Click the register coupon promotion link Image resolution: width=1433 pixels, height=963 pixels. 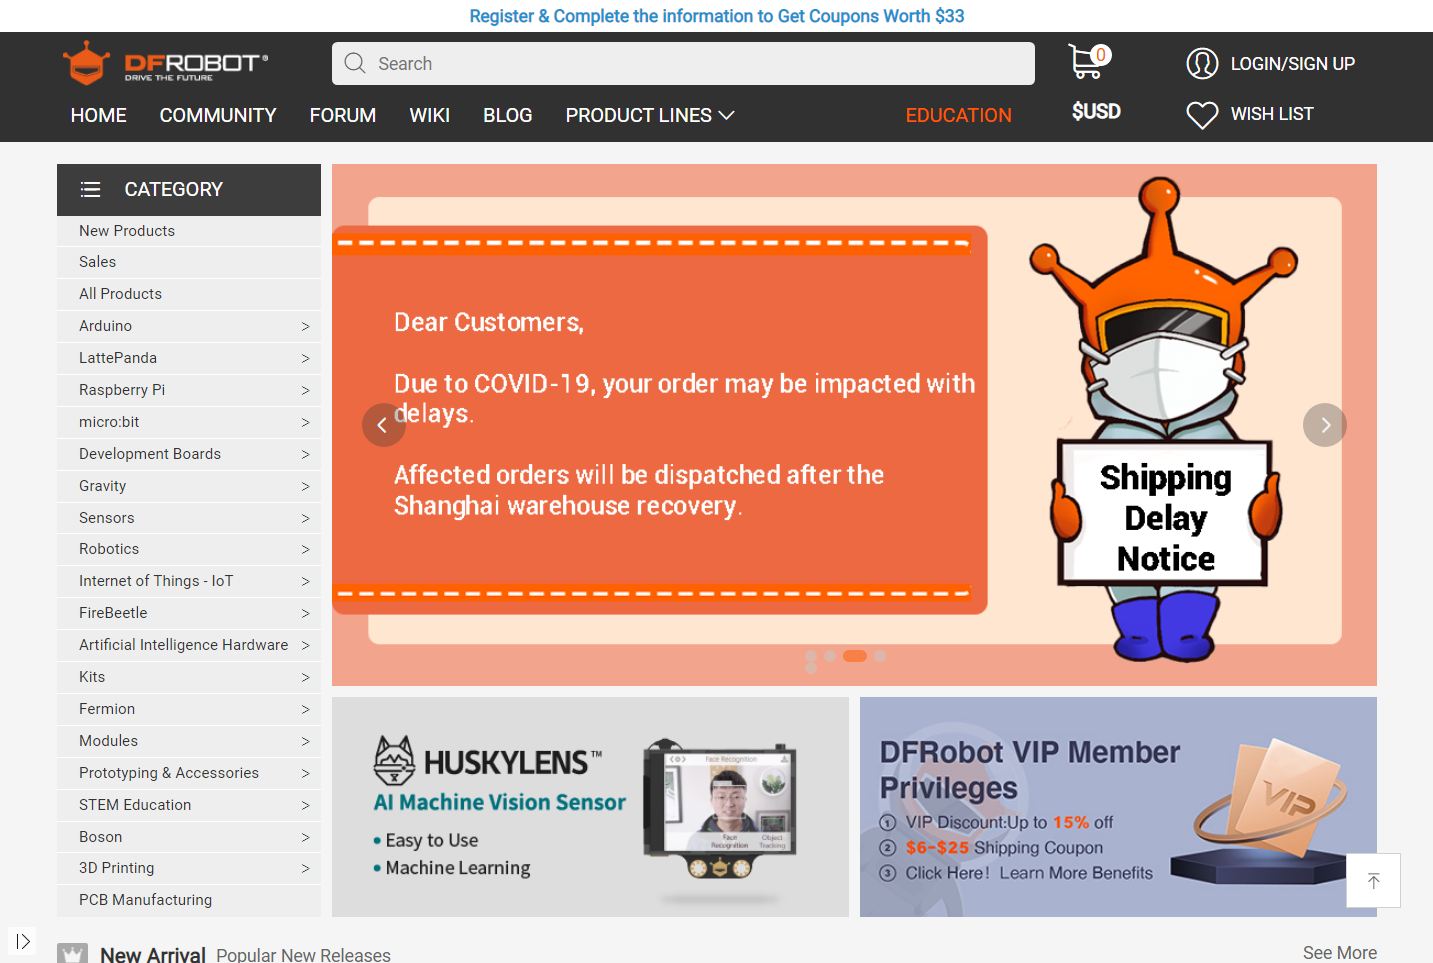(x=716, y=16)
